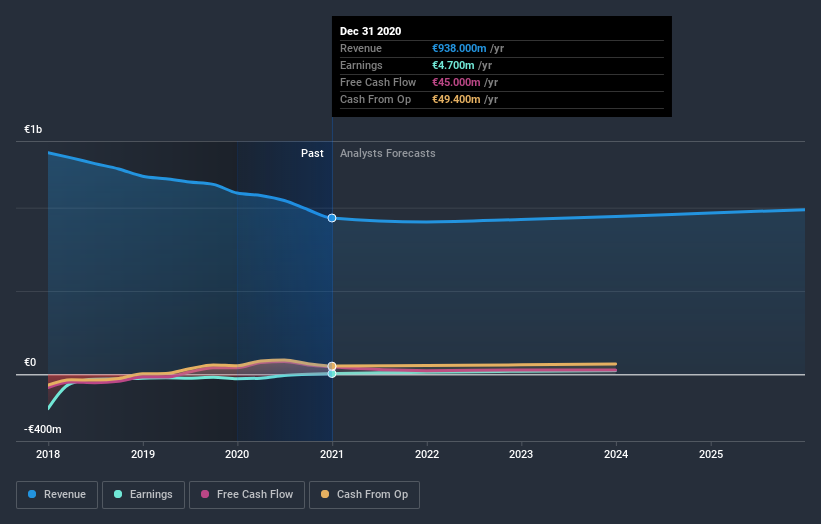Toggle the Free Cash Flow legend button
Viewport: 821px width, 524px height.
pos(247,495)
